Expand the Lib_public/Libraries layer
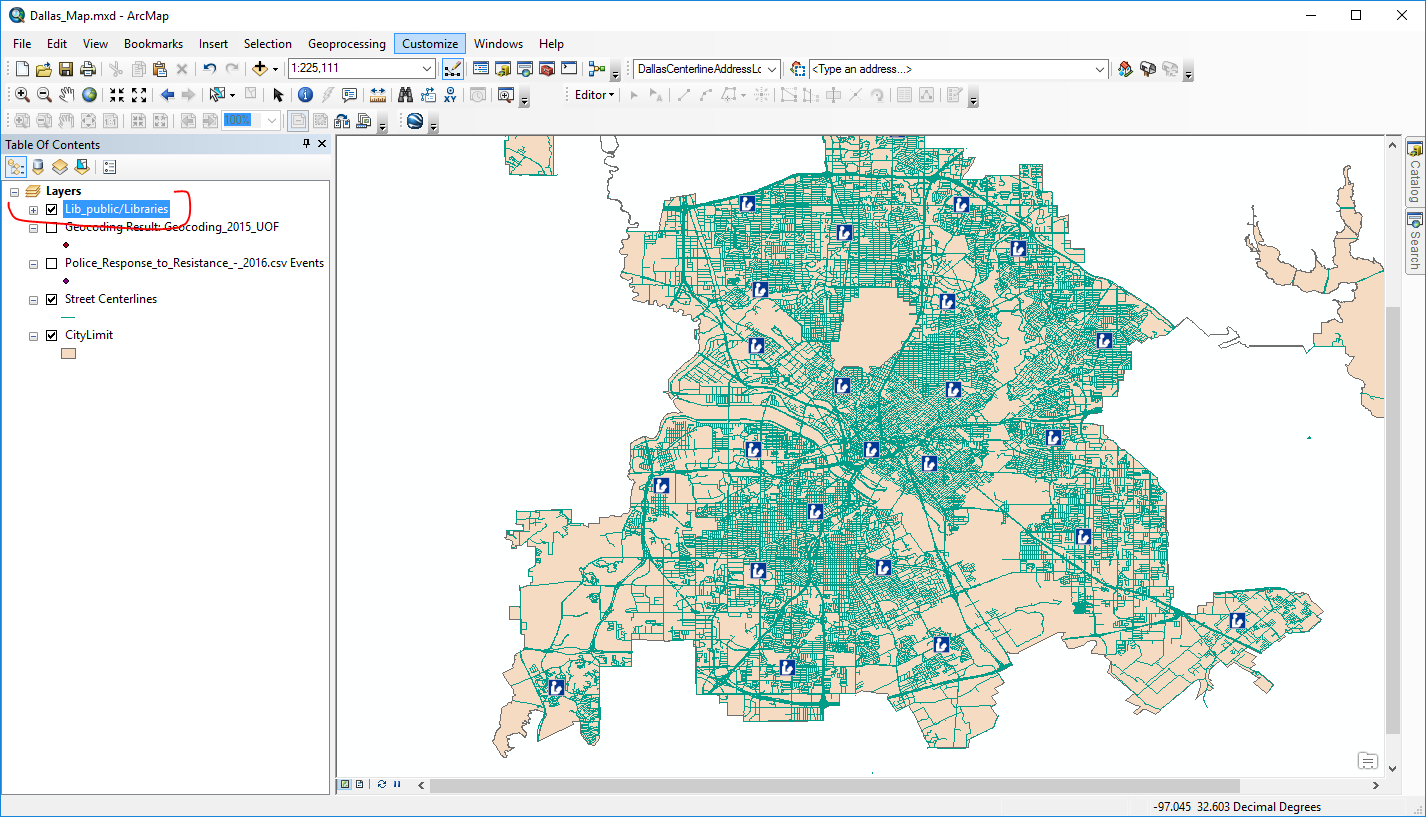This screenshot has width=1426, height=817. click(x=33, y=210)
